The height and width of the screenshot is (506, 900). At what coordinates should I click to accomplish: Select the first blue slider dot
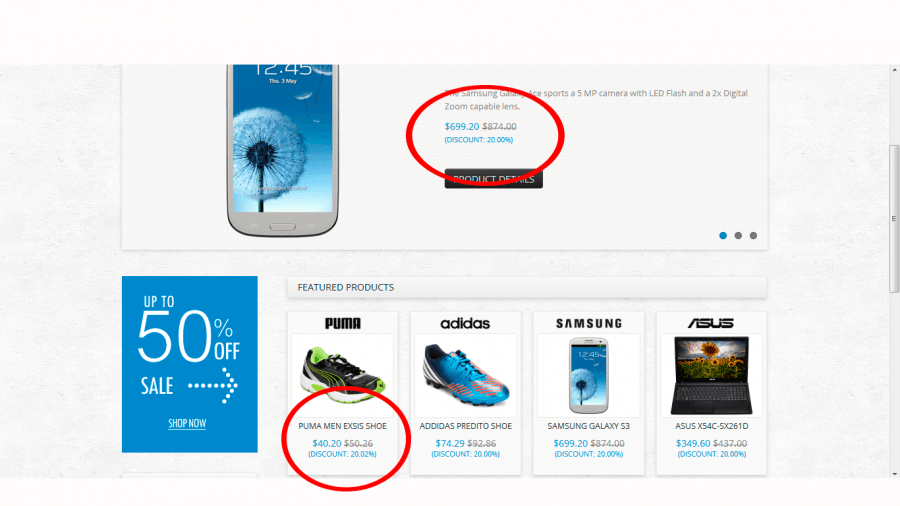pyautogui.click(x=723, y=235)
